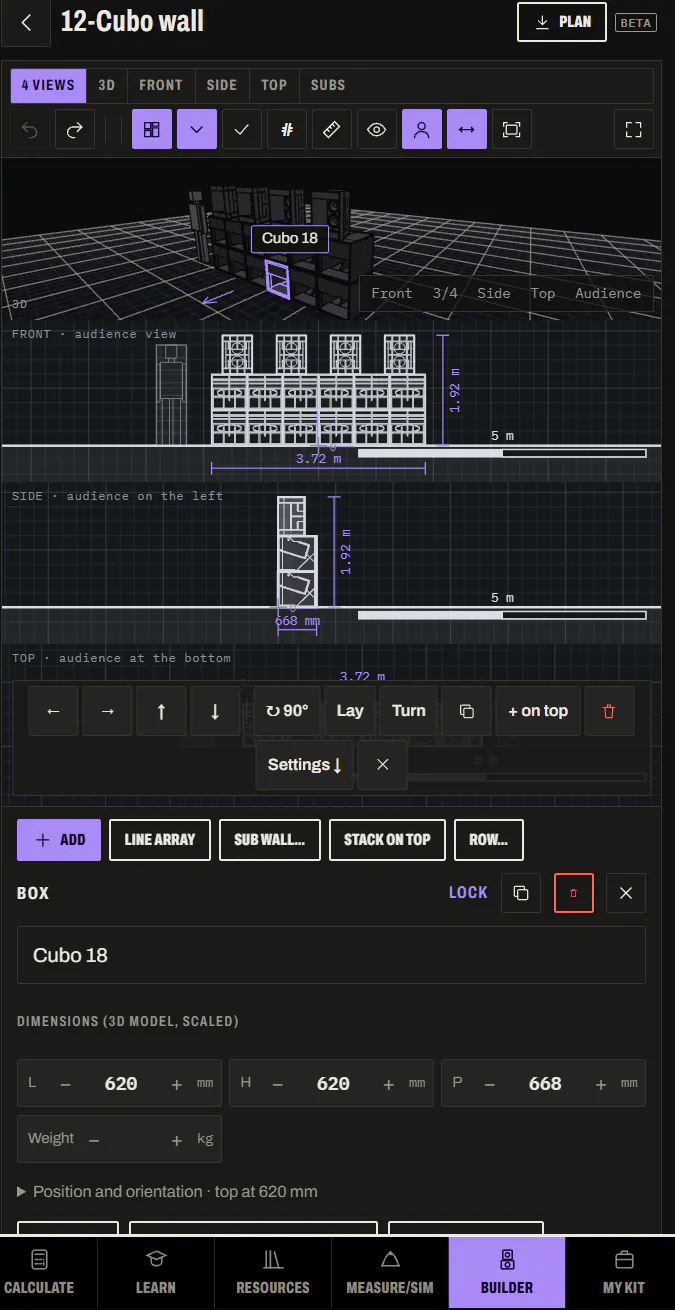Select the SIDE view tab

(x=222, y=86)
